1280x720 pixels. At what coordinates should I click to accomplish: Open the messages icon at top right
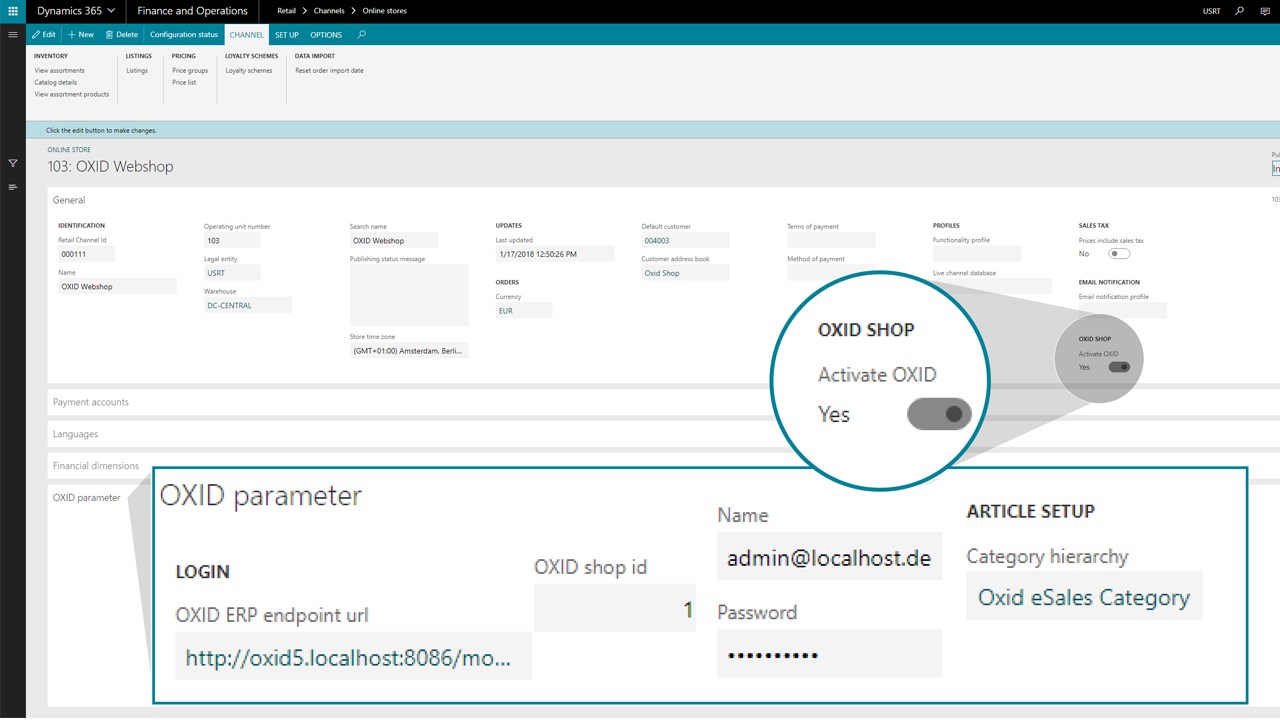(x=1266, y=11)
